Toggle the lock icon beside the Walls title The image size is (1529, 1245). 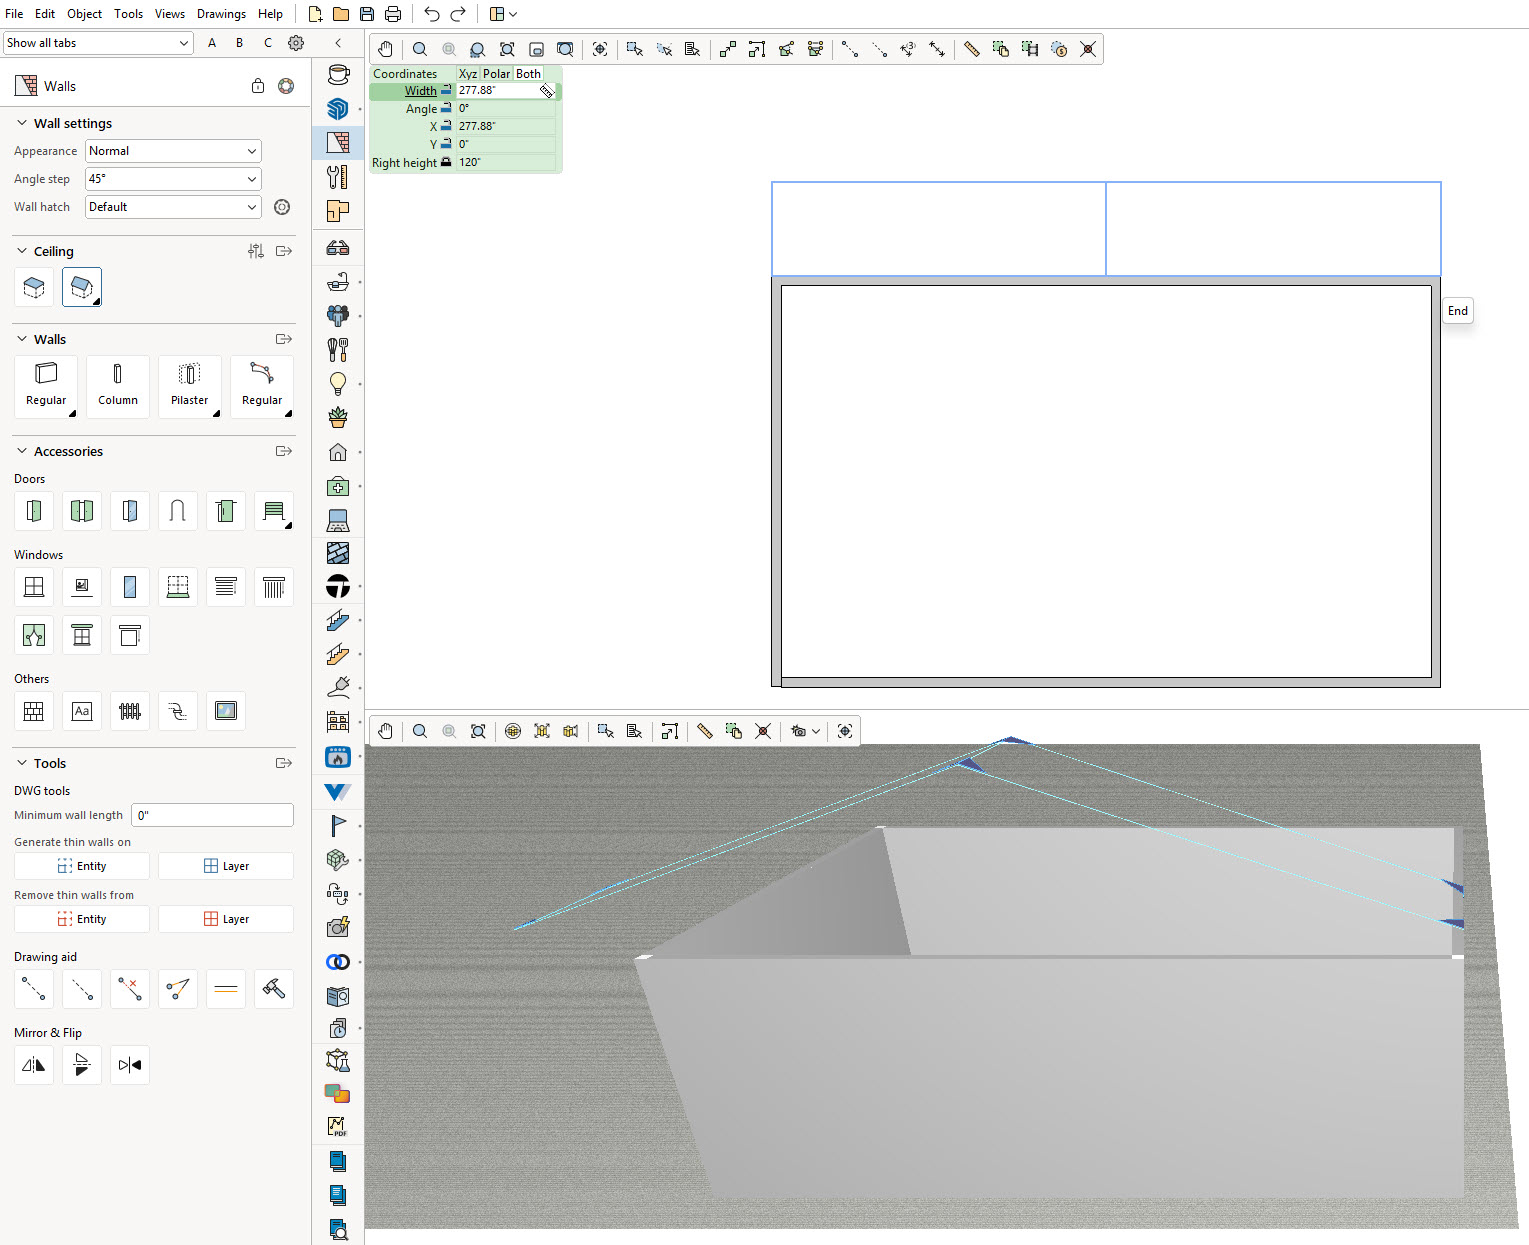pos(258,86)
